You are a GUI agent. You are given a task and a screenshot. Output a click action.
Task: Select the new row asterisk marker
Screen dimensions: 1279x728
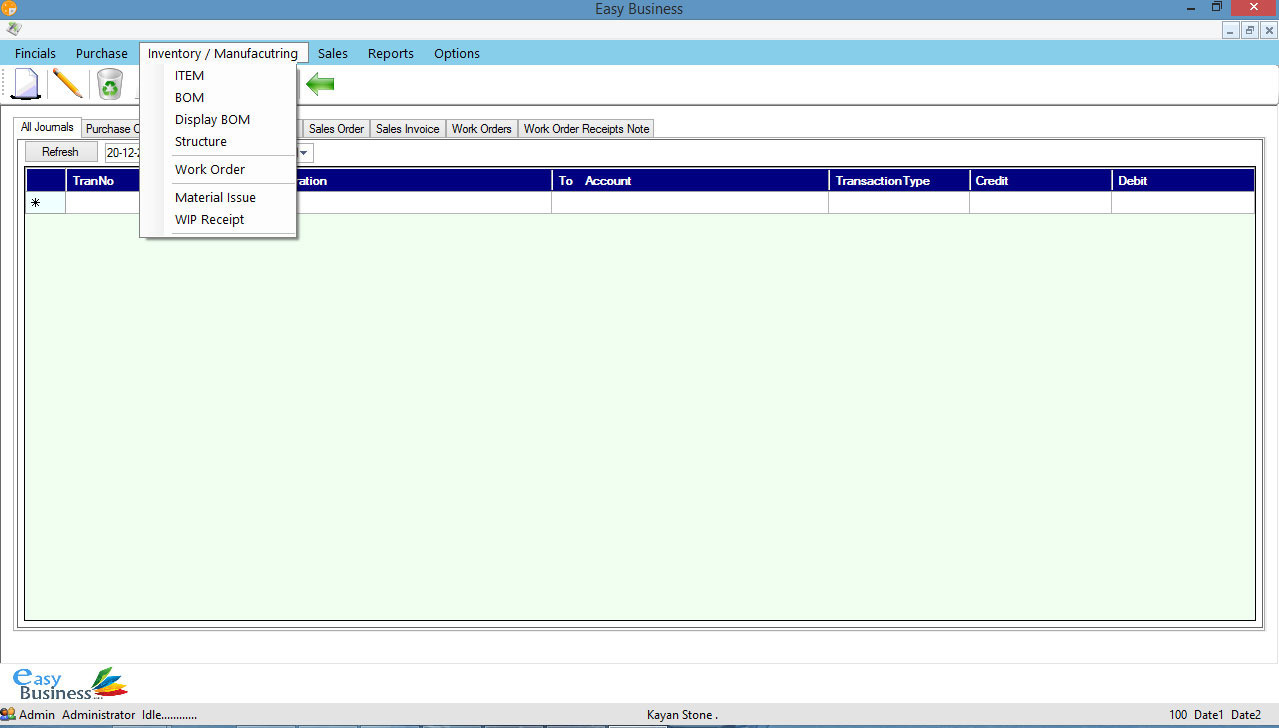coord(45,202)
